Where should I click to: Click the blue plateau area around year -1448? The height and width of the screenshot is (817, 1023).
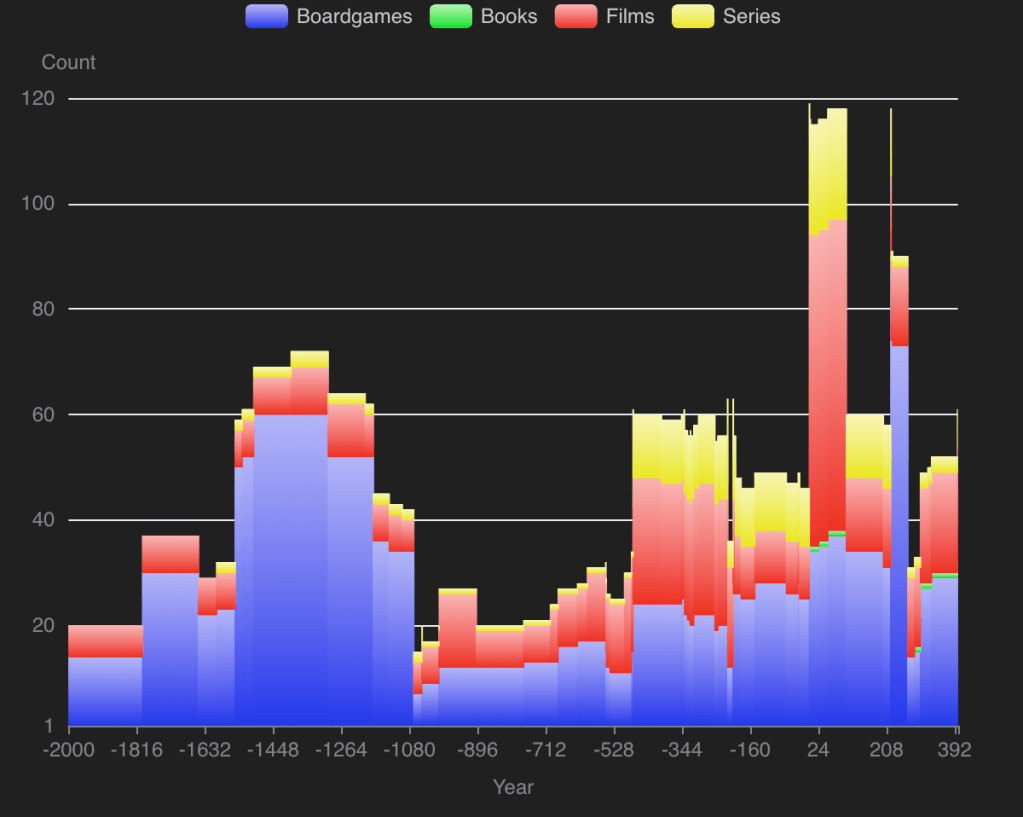(290, 560)
